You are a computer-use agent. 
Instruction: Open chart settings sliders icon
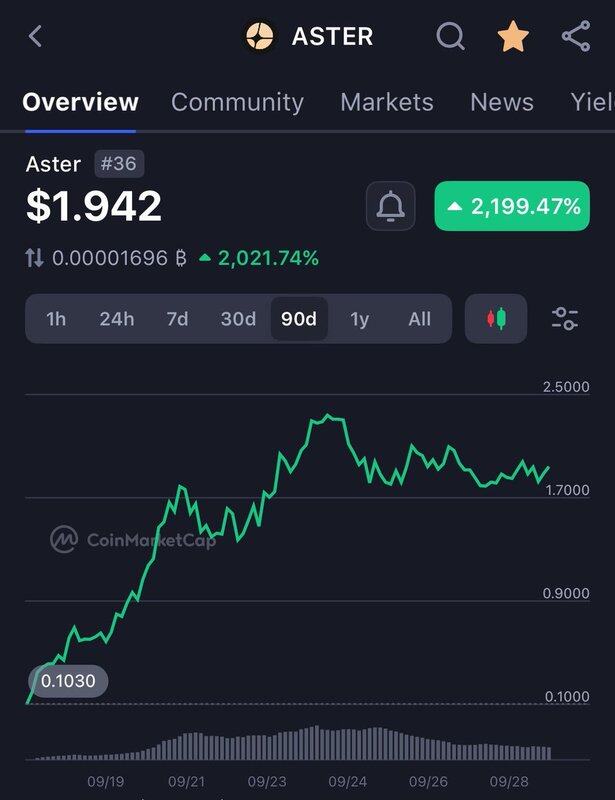[565, 319]
